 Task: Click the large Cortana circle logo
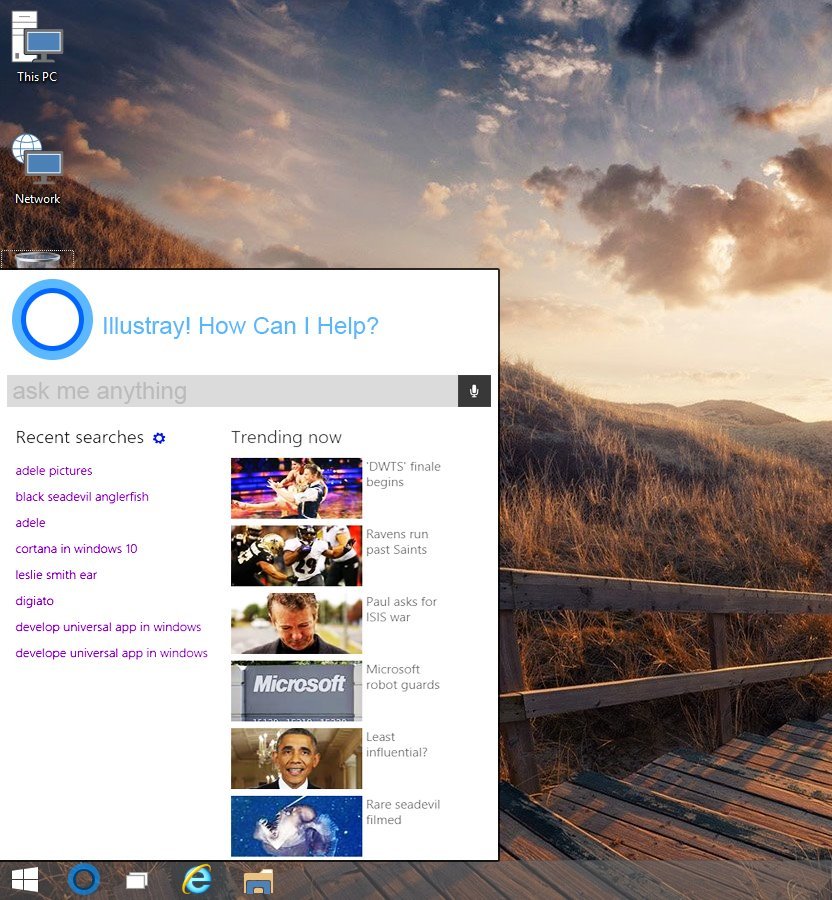click(x=52, y=320)
